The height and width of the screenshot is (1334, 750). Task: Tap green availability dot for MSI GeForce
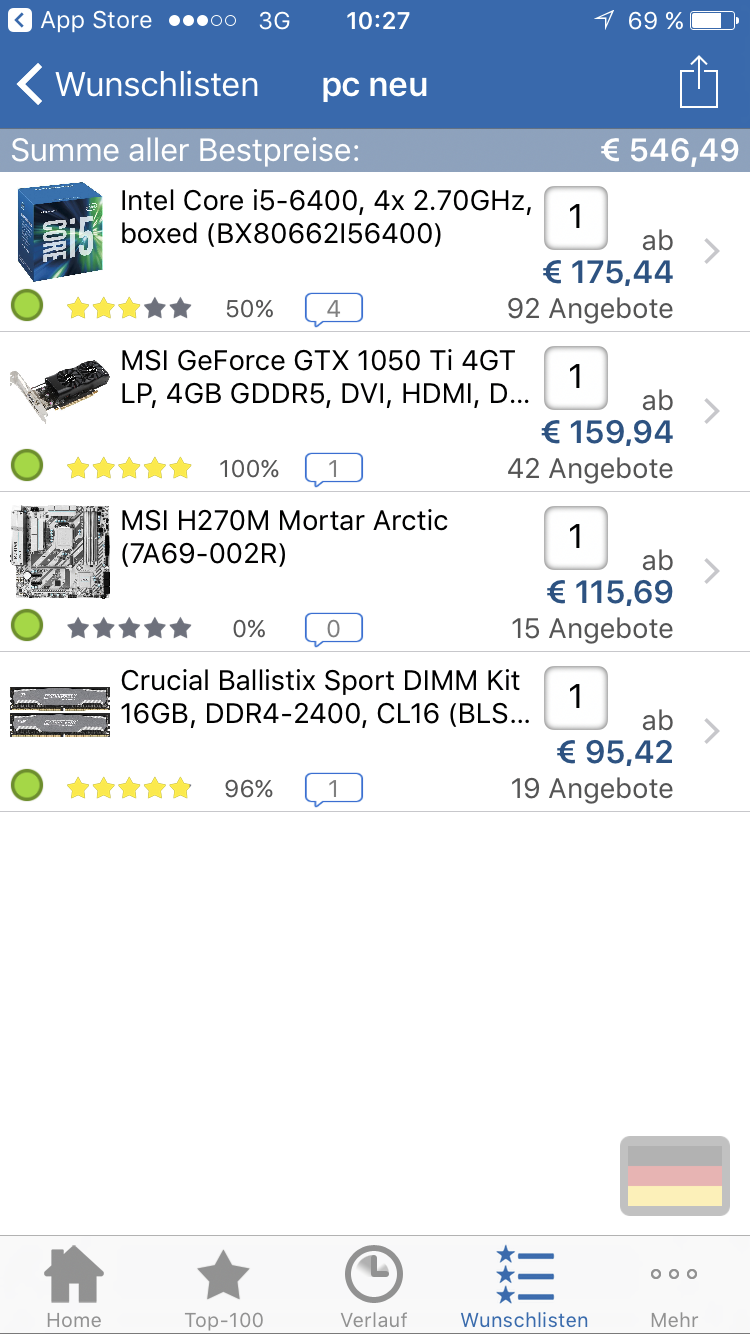pos(27,466)
